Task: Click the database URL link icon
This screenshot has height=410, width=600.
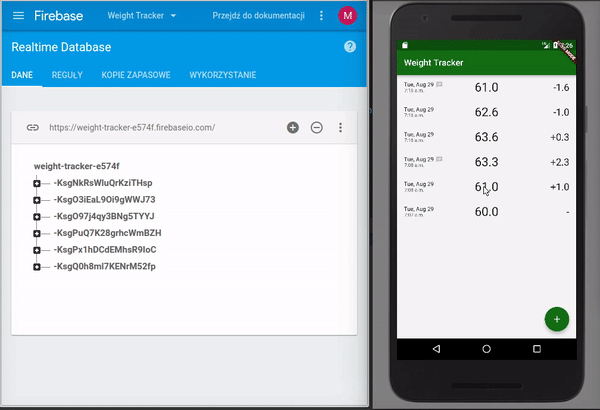Action: point(33,127)
